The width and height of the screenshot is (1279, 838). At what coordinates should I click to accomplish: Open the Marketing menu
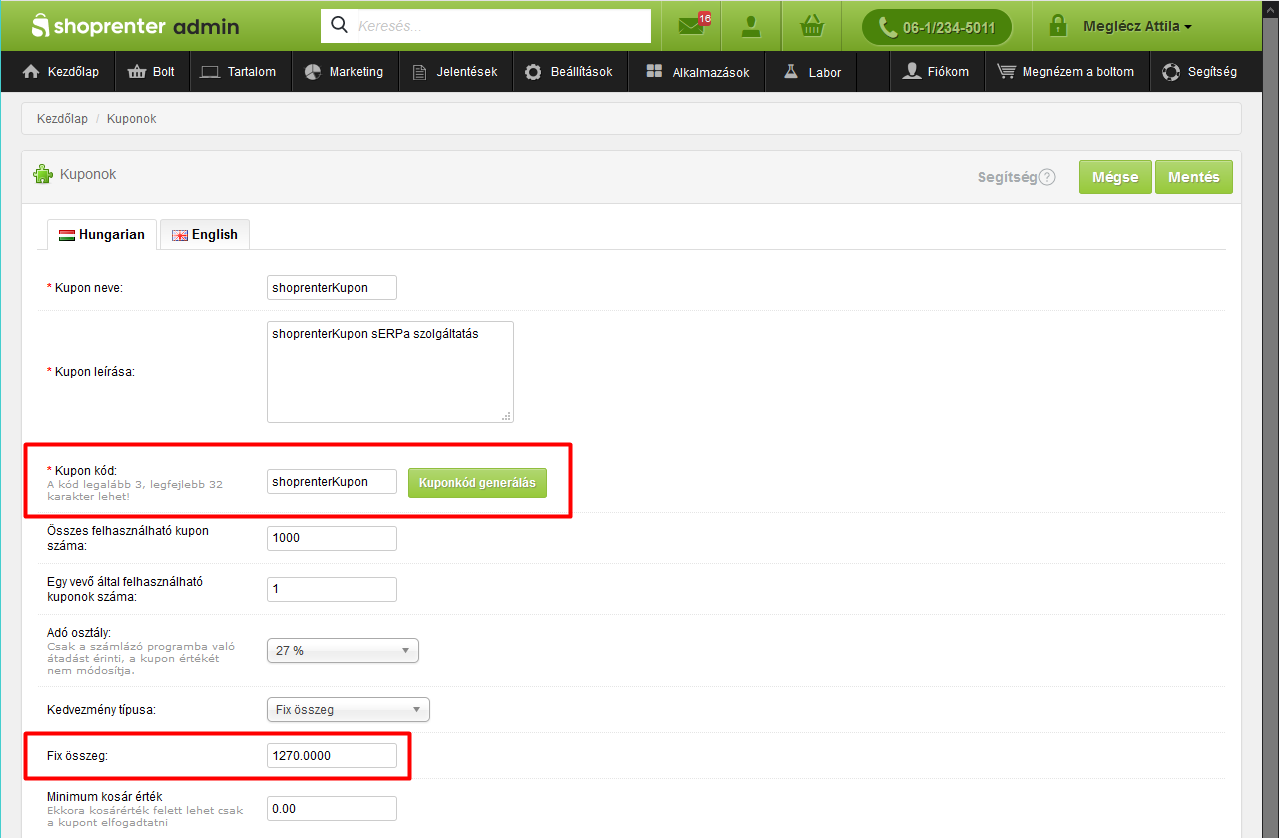[344, 71]
